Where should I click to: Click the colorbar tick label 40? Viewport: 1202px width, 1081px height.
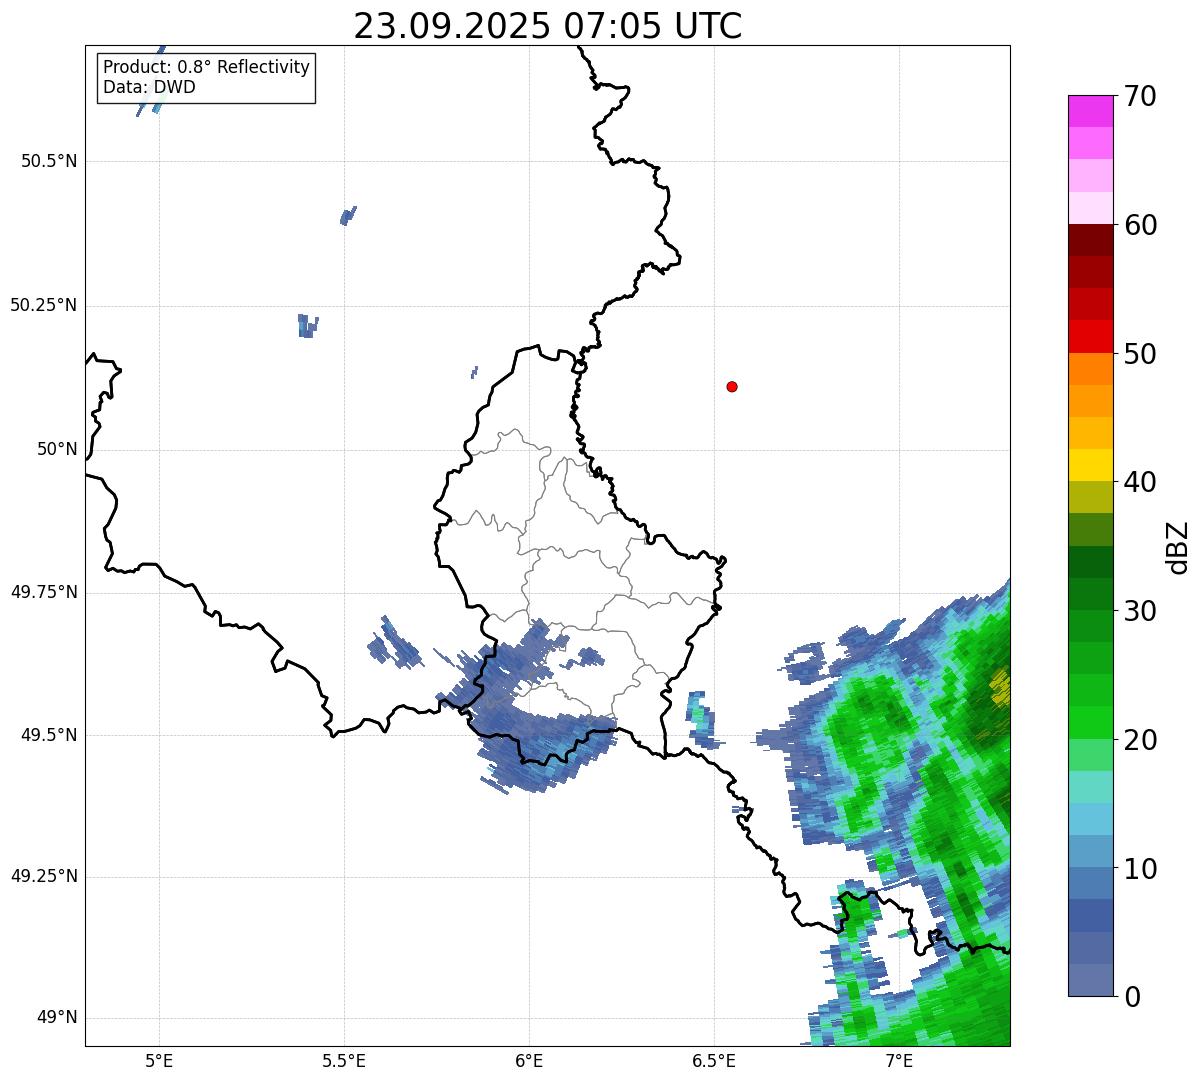[1140, 482]
